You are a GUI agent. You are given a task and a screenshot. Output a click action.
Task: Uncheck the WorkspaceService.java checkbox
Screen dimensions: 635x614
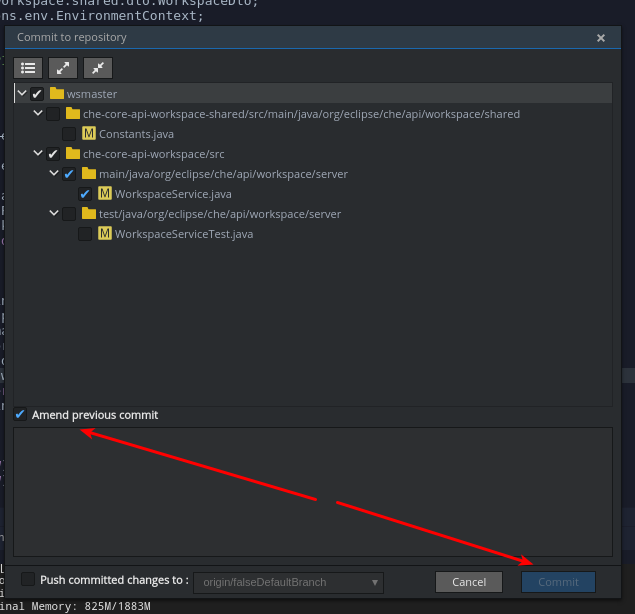[85, 194]
